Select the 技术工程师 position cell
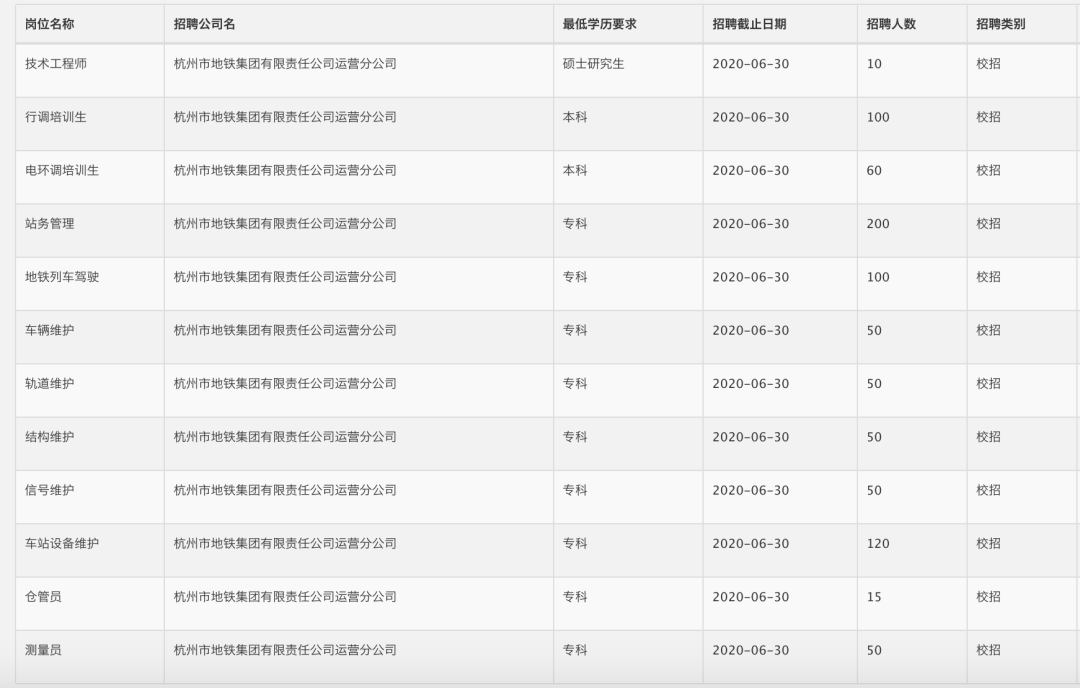 tap(56, 63)
